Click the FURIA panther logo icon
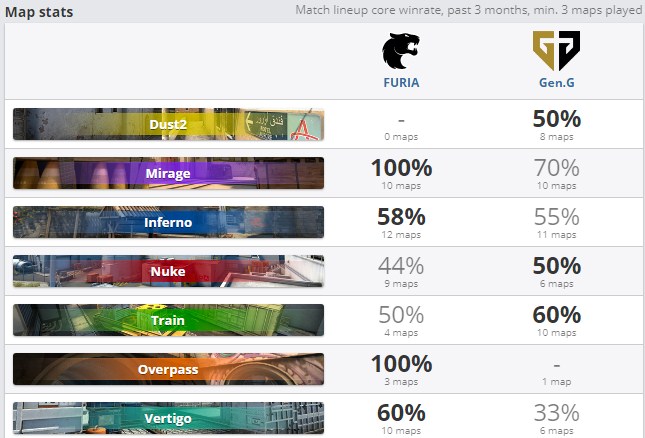Image resolution: width=645 pixels, height=438 pixels. point(401,50)
